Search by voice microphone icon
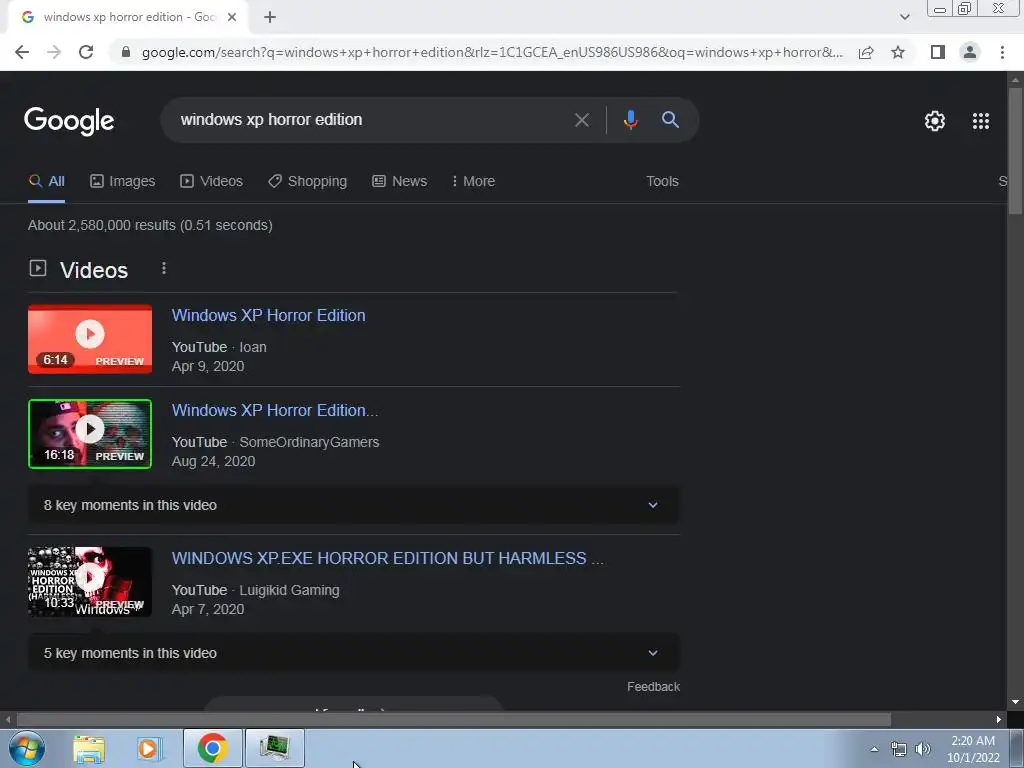Image resolution: width=1024 pixels, height=768 pixels. pyautogui.click(x=630, y=120)
